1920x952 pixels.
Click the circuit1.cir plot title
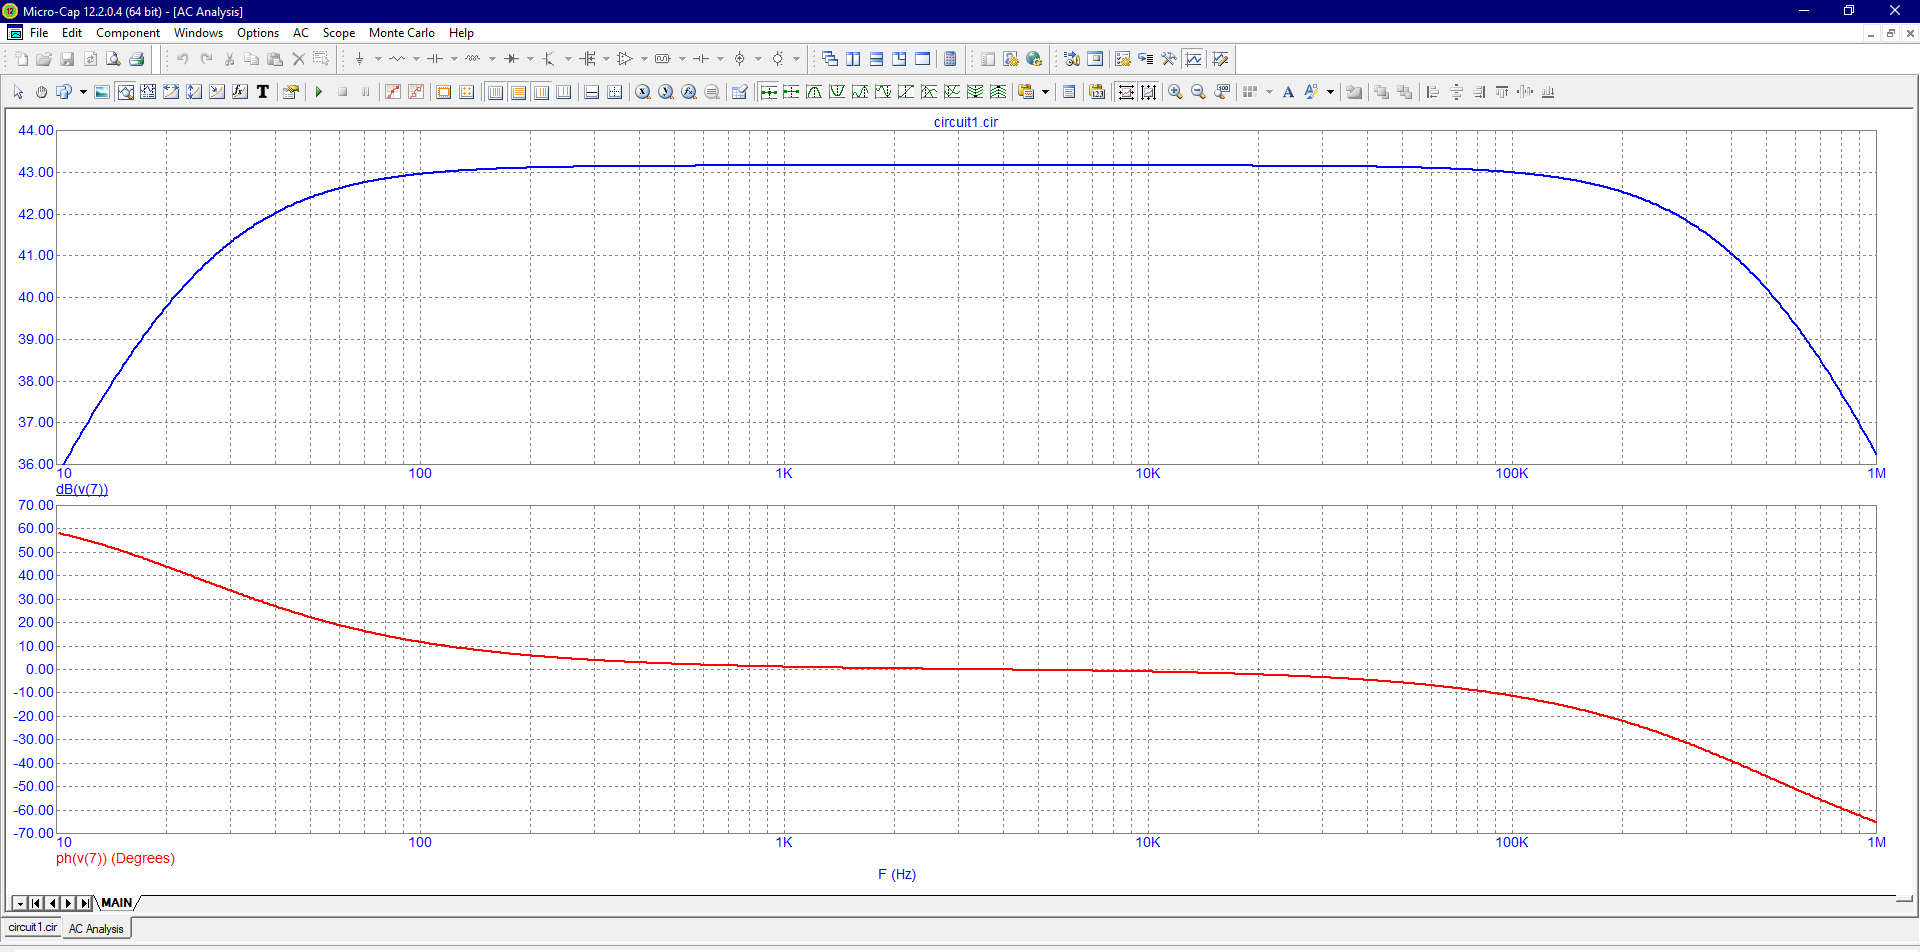coord(966,122)
